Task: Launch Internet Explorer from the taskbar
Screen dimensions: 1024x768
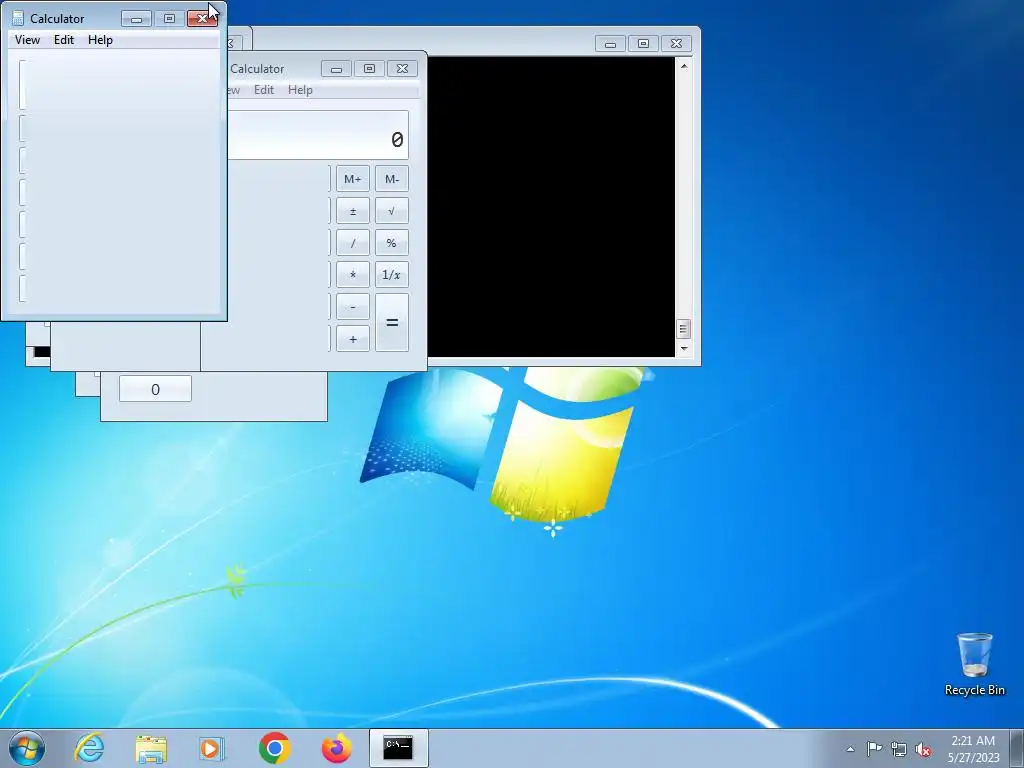Action: point(89,748)
